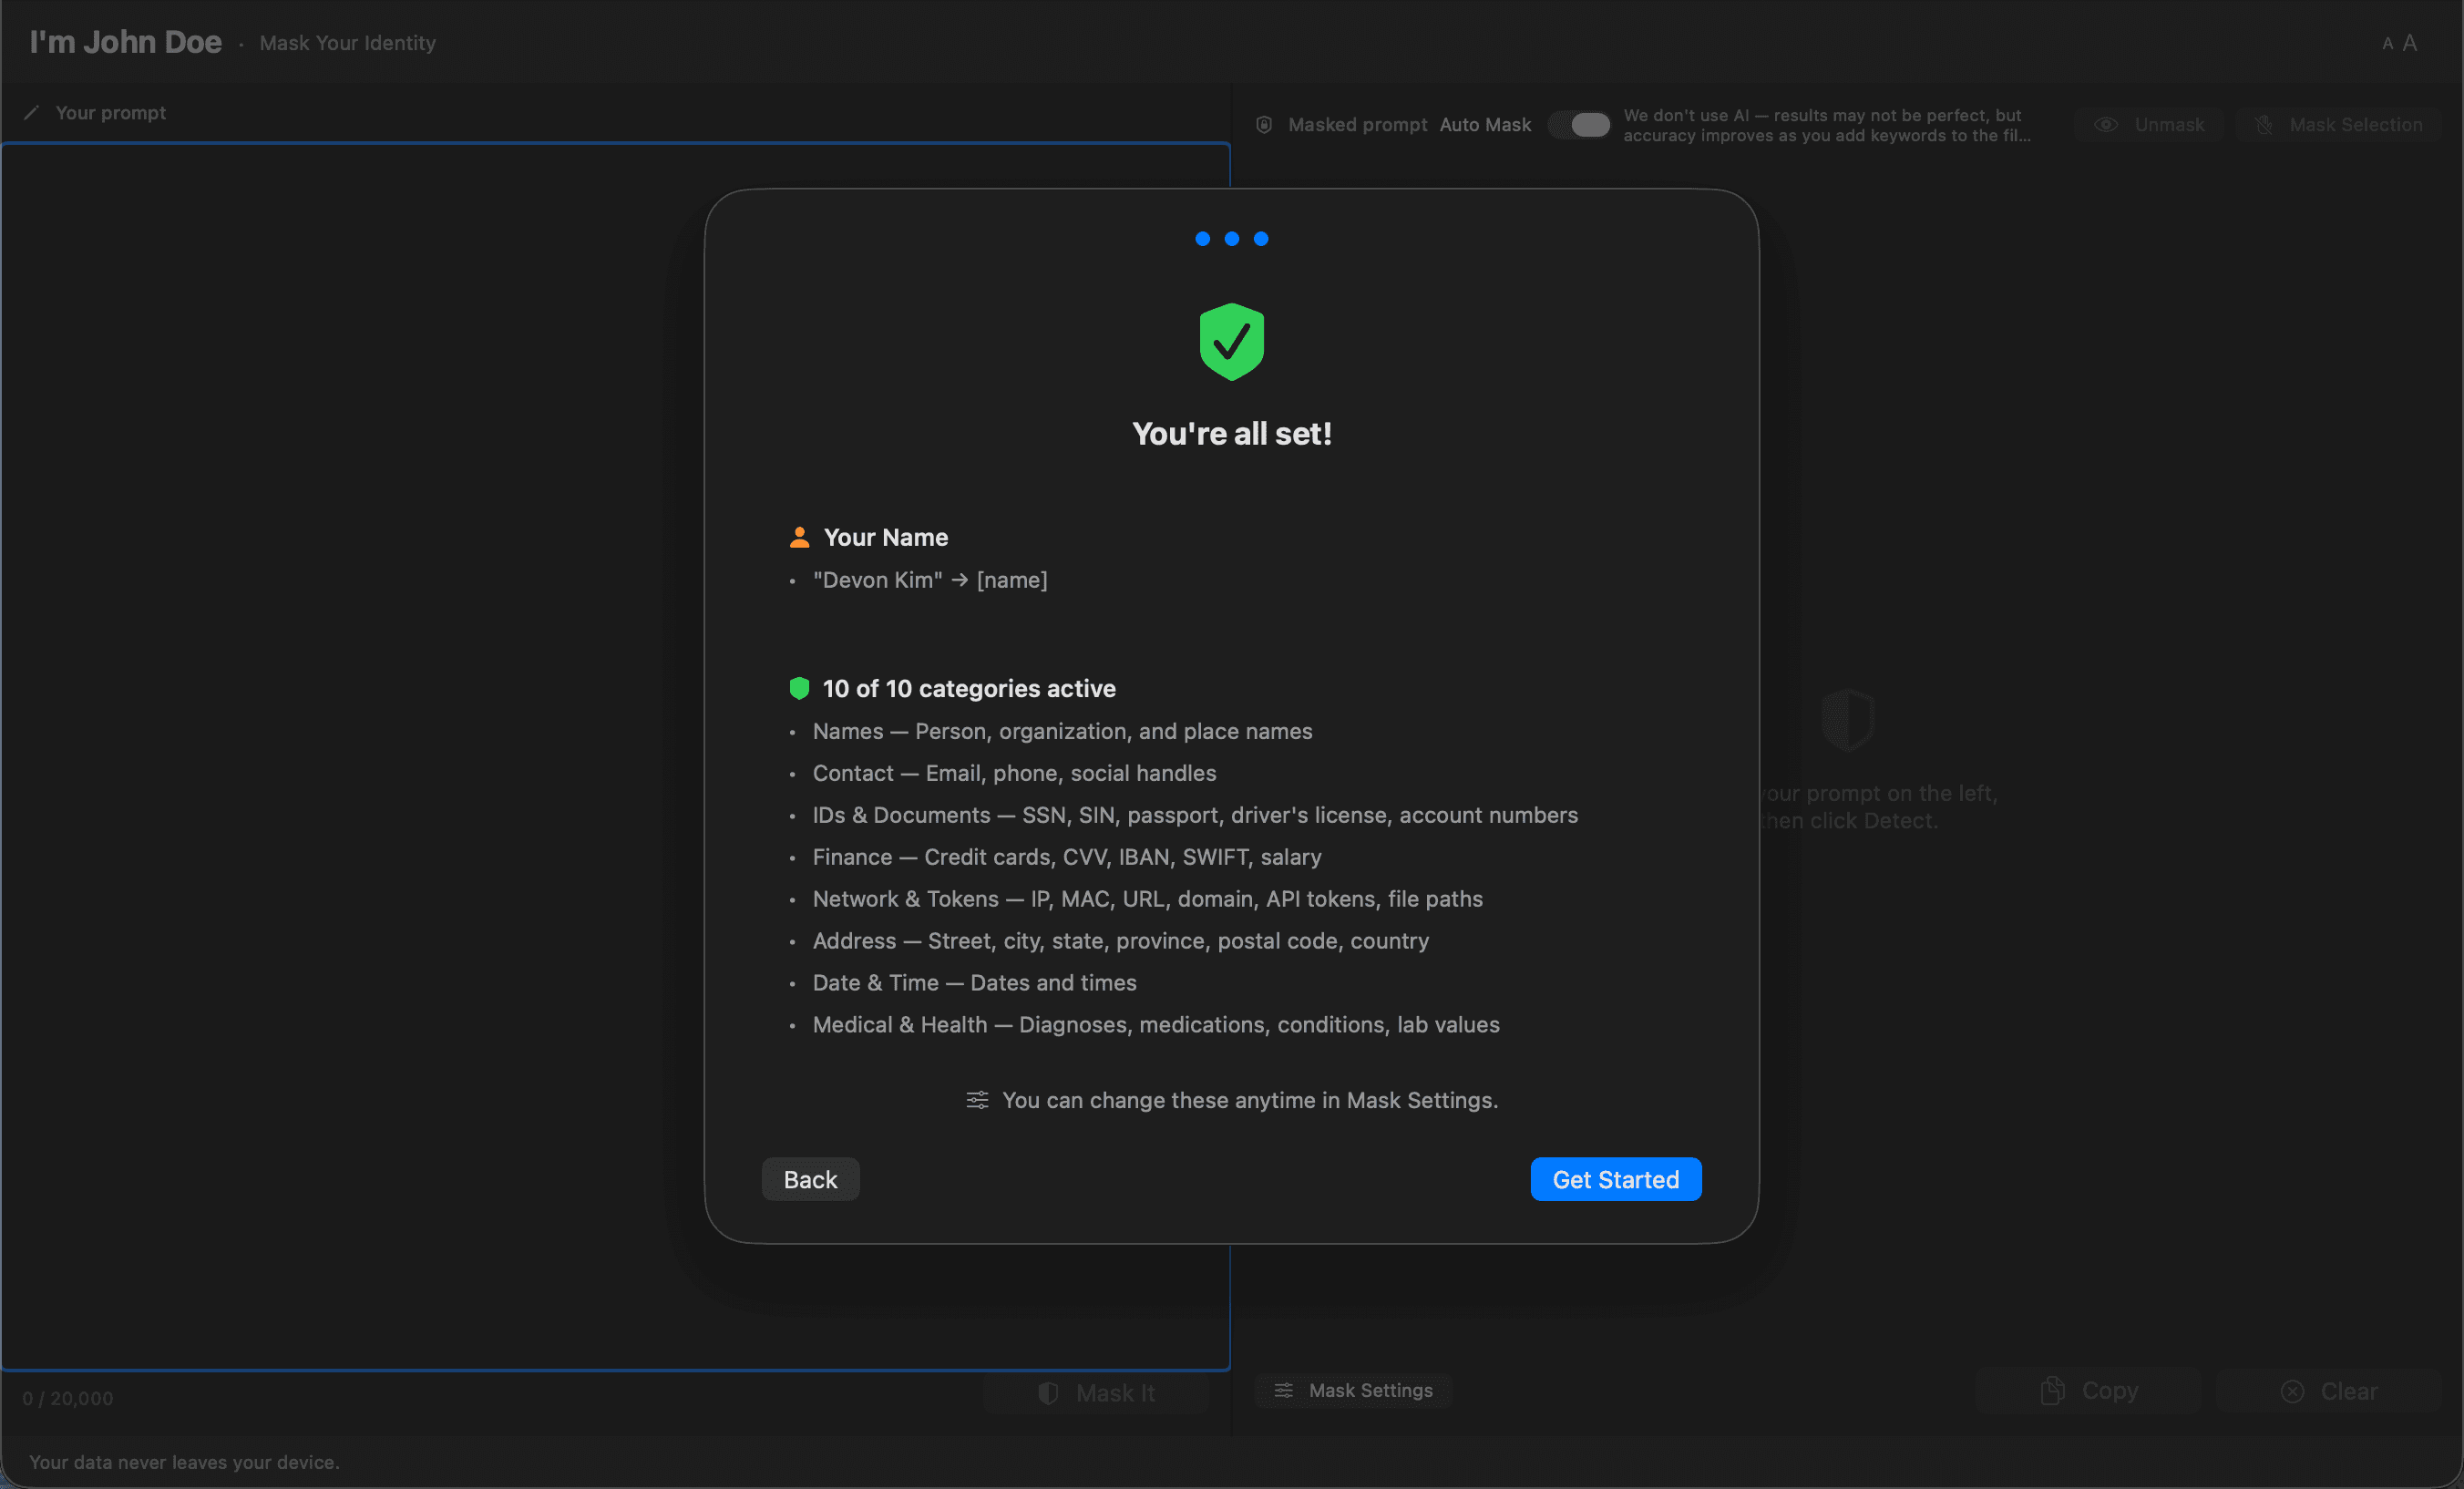Click the Mask Your Identity header label

[347, 43]
